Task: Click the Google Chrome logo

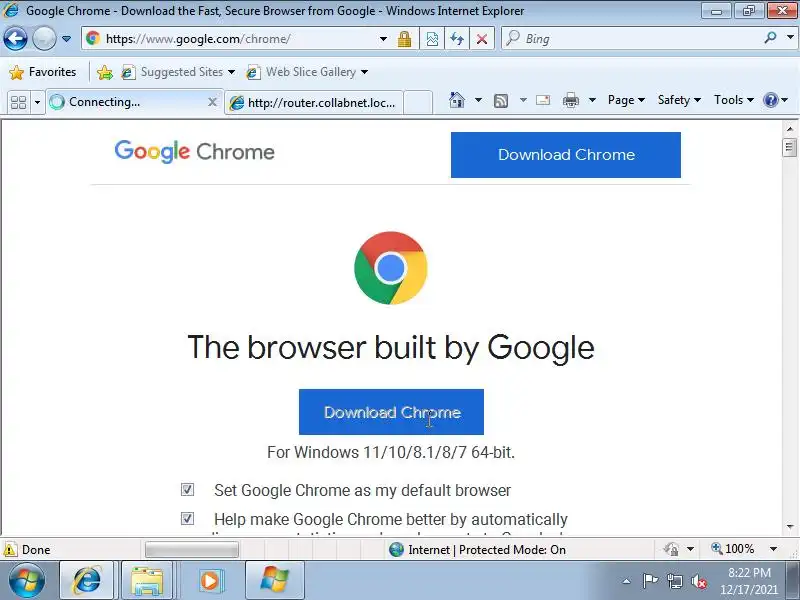Action: (x=194, y=152)
